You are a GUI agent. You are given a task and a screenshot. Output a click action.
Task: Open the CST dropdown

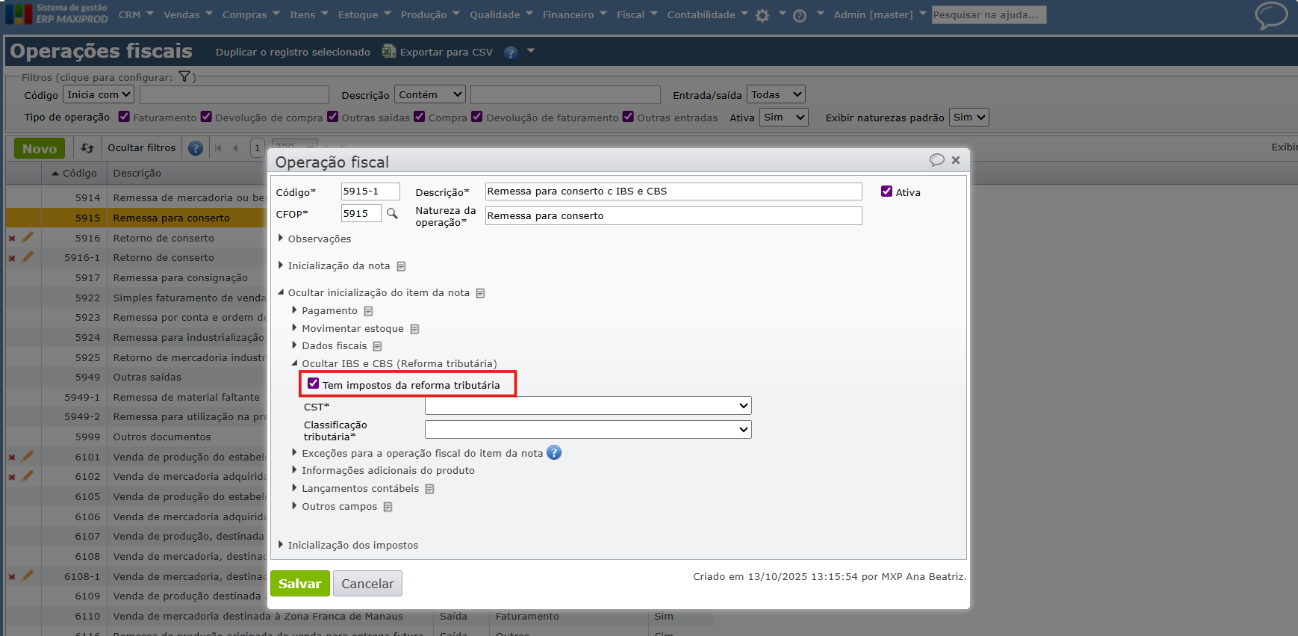point(588,406)
